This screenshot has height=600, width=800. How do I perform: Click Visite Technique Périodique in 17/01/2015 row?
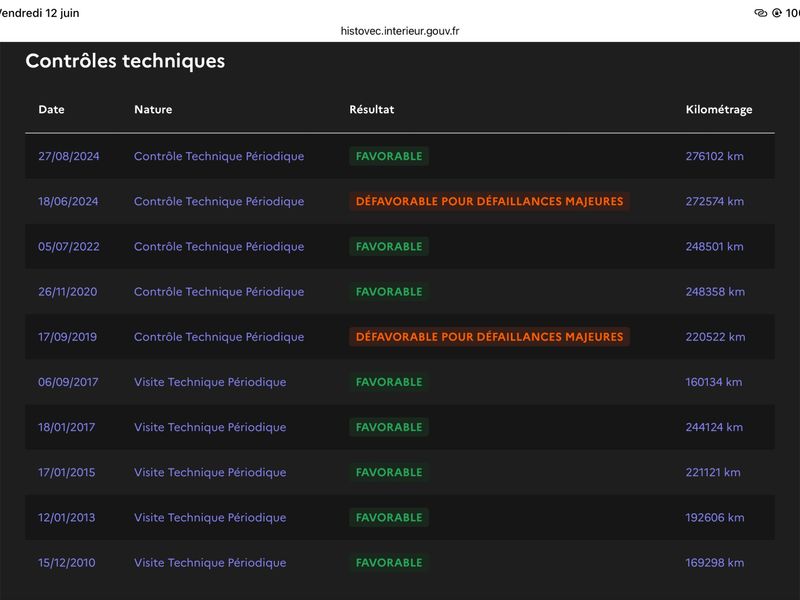tap(210, 472)
